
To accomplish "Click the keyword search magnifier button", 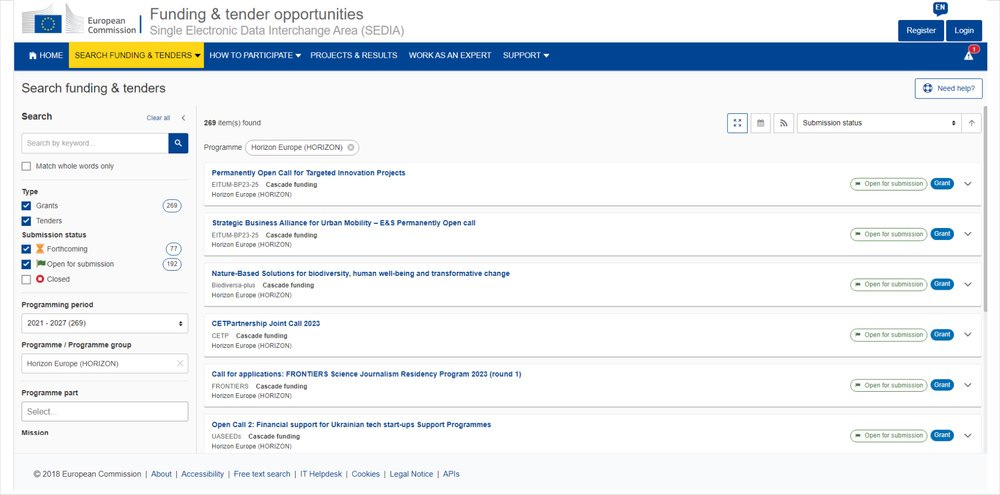I will pyautogui.click(x=179, y=143).
